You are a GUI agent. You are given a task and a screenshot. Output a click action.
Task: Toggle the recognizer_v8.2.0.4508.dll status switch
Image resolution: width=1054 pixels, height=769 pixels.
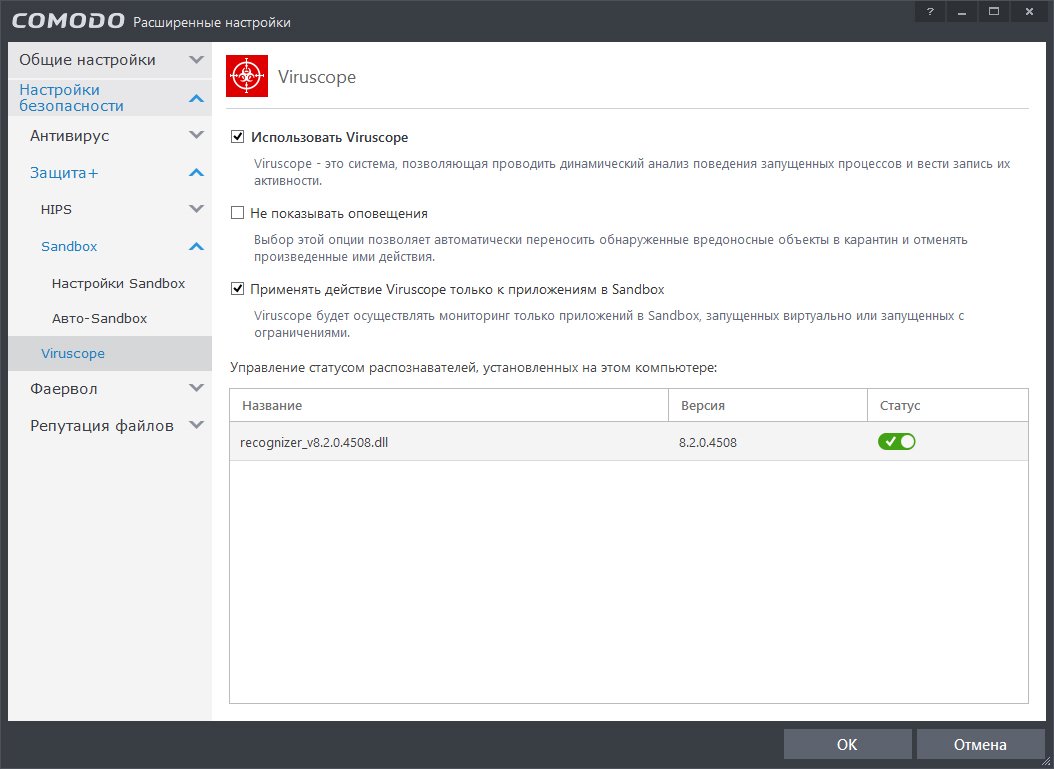click(x=897, y=442)
